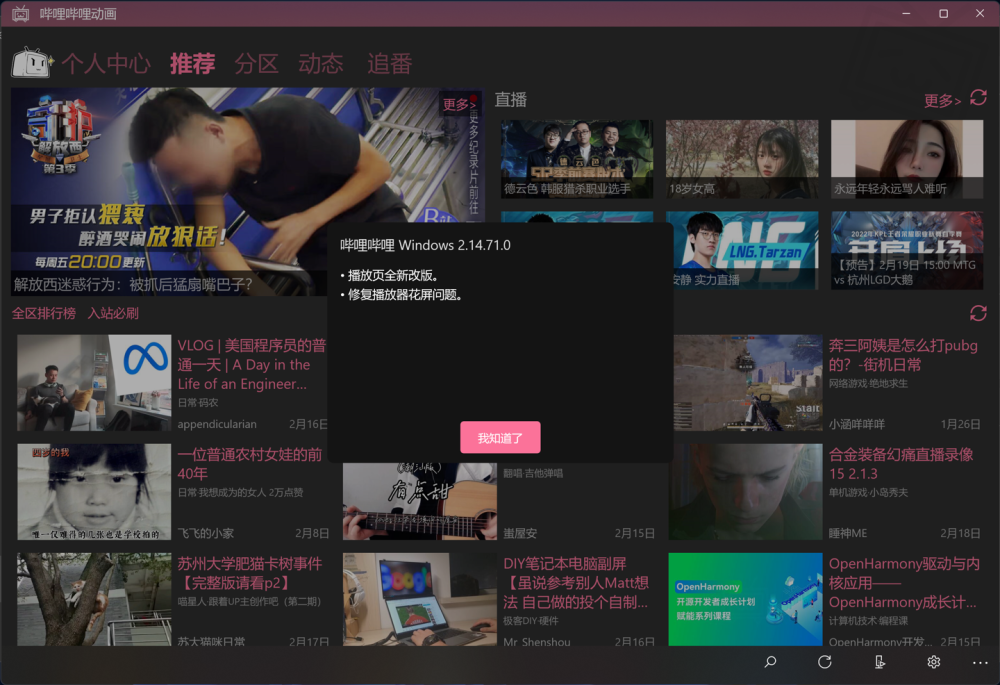1000x685 pixels.
Task: Switch to the 个人中心 tab
Action: 106,64
